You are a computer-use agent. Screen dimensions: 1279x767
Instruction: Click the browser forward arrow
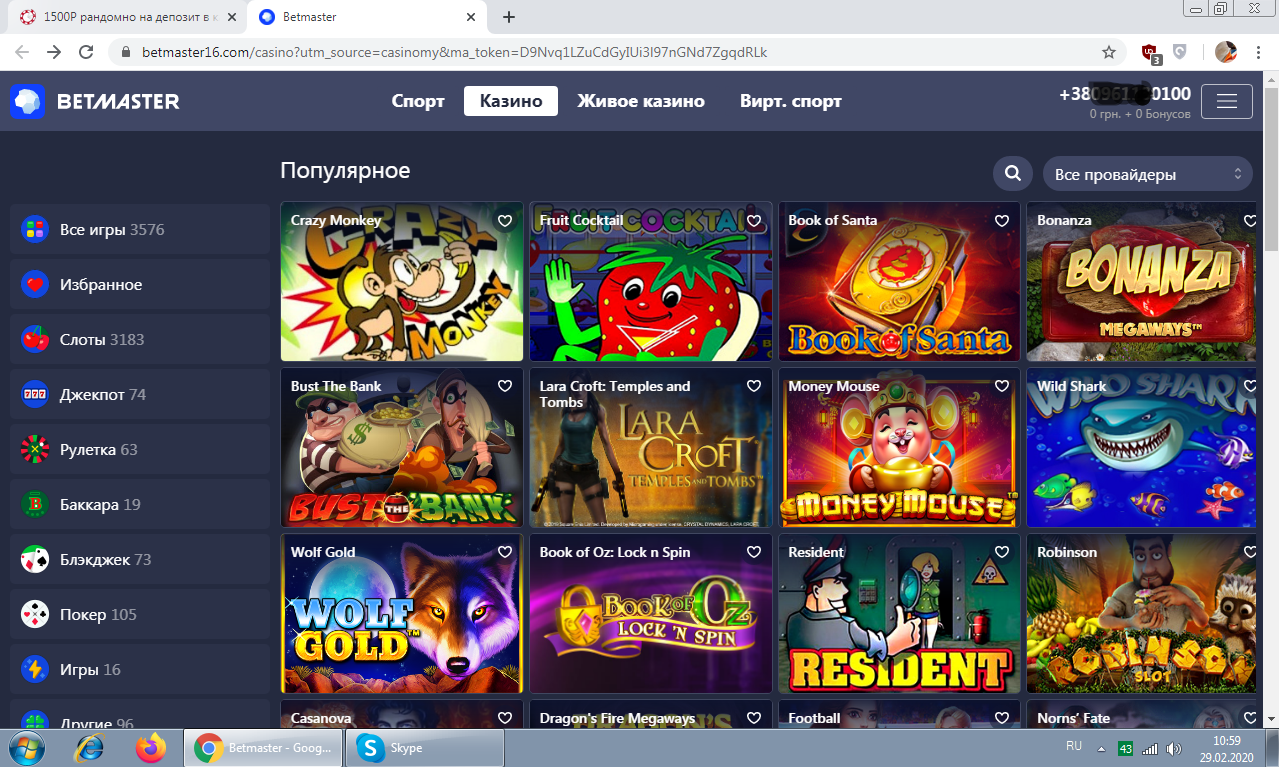(54, 52)
